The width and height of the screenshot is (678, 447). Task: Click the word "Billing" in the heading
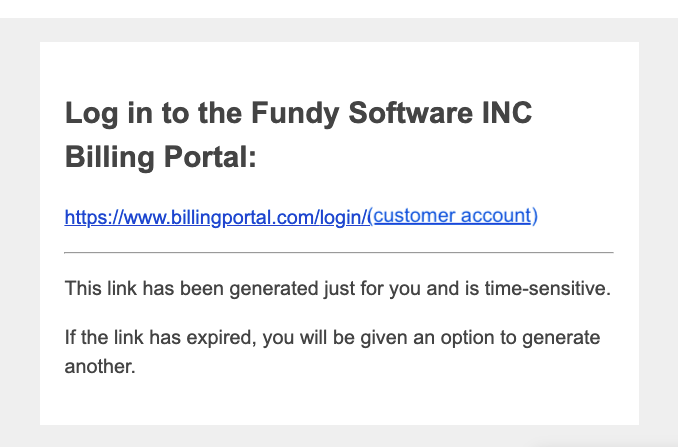(x=109, y=156)
